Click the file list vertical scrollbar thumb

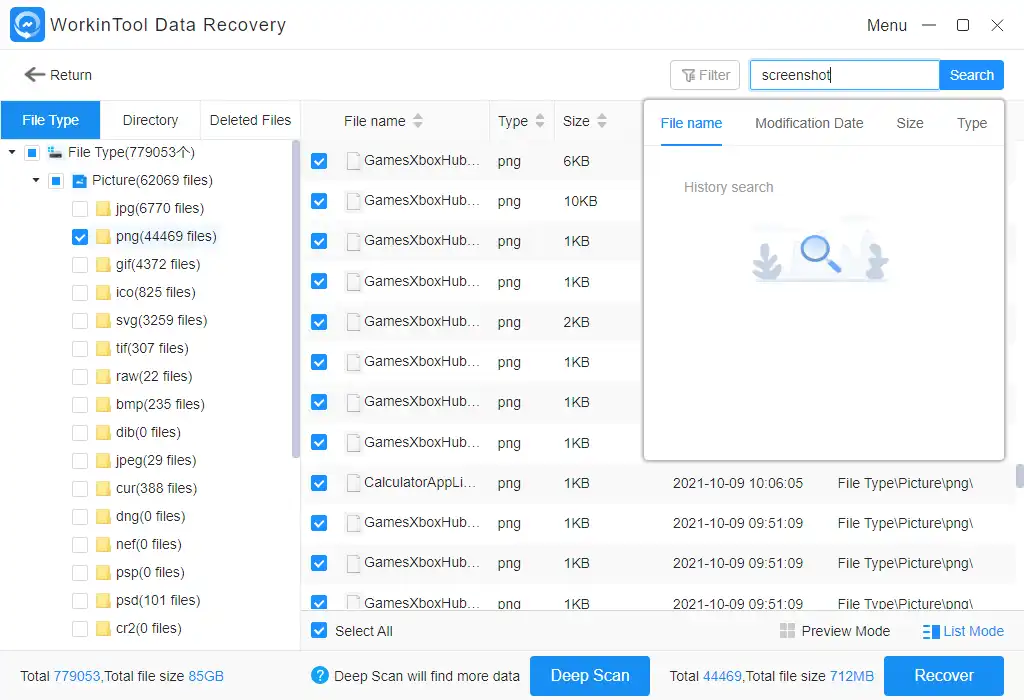coord(1019,476)
